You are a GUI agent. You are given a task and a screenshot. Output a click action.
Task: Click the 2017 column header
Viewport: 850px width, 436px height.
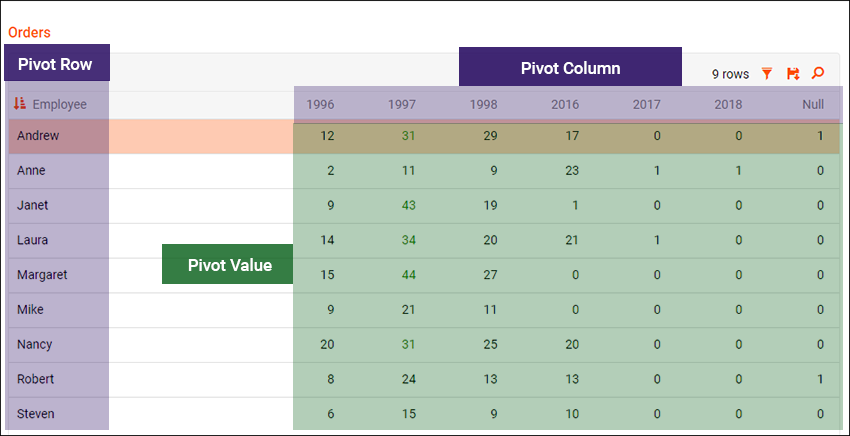[647, 104]
